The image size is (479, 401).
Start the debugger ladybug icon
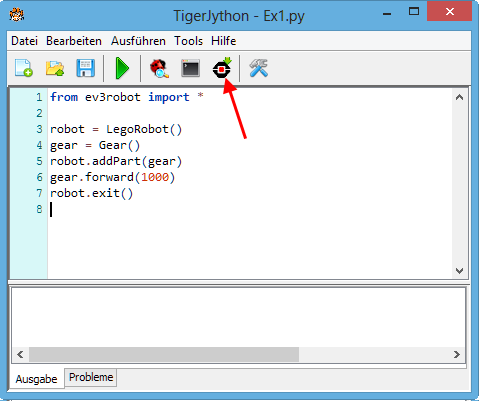(x=159, y=68)
